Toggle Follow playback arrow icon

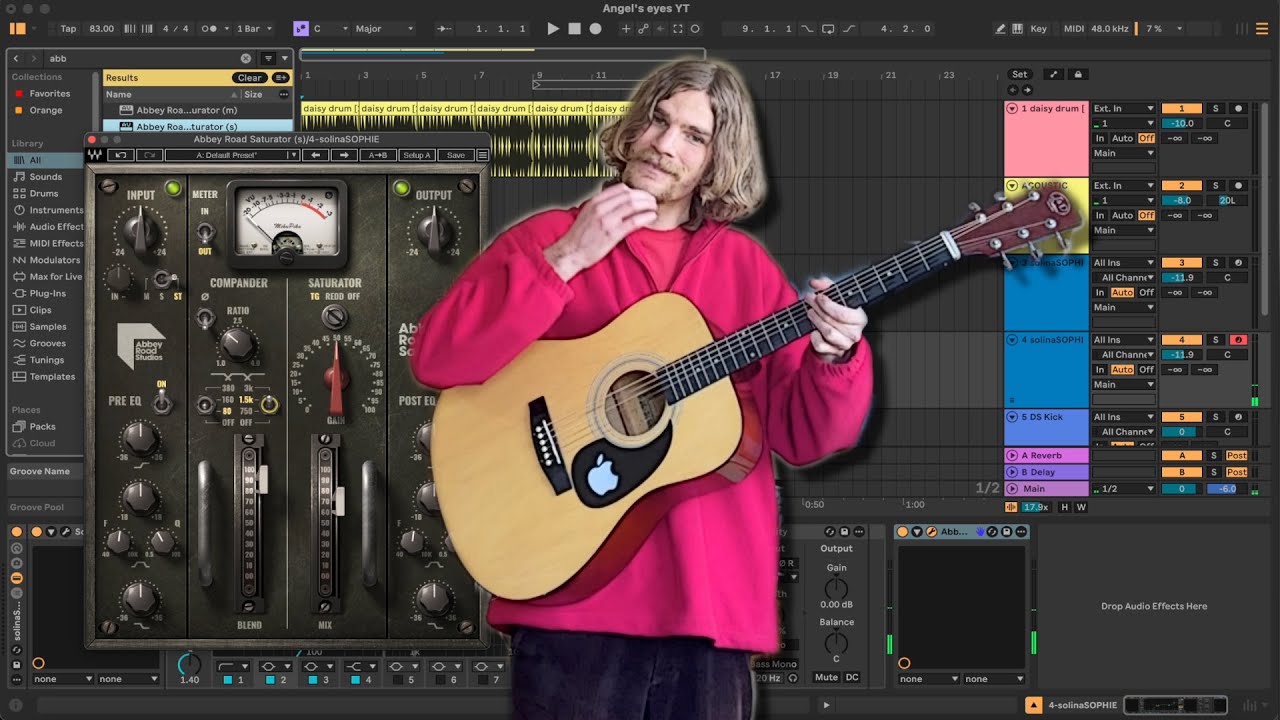(445, 29)
